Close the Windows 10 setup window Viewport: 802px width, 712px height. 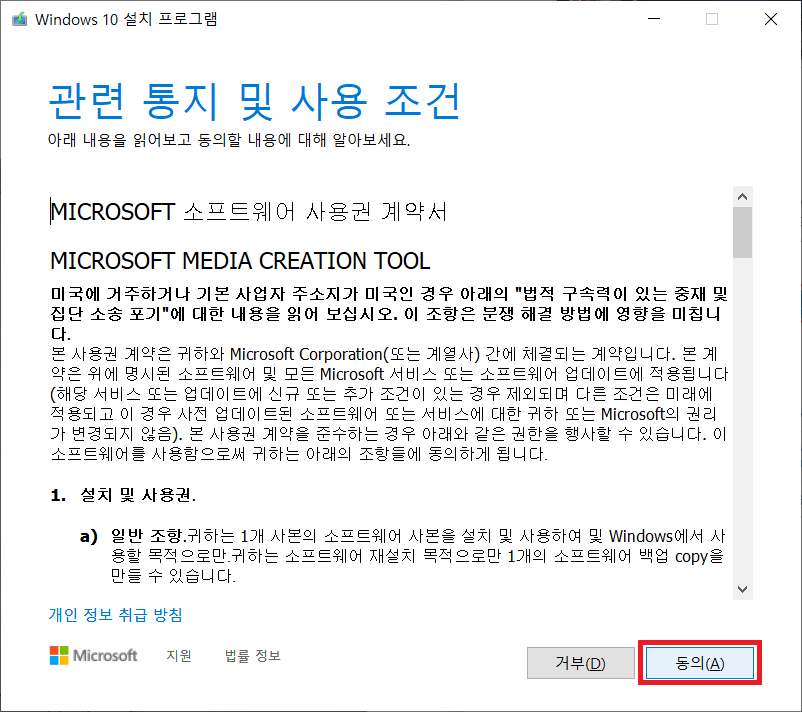tap(771, 19)
